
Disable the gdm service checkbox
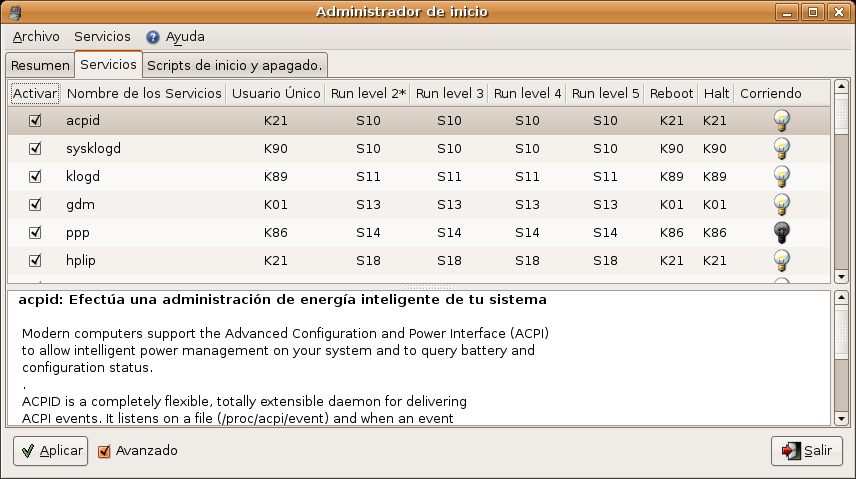[35, 204]
